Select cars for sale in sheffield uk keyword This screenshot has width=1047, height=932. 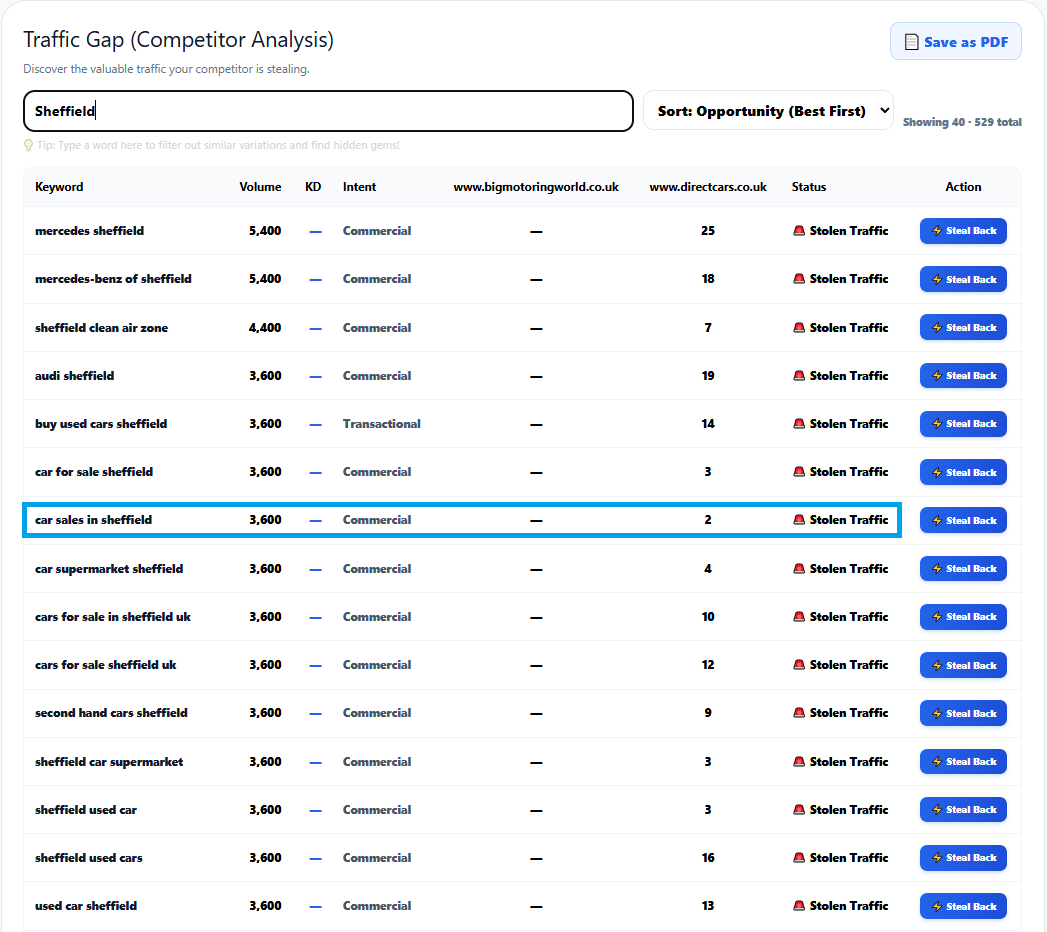pos(113,617)
